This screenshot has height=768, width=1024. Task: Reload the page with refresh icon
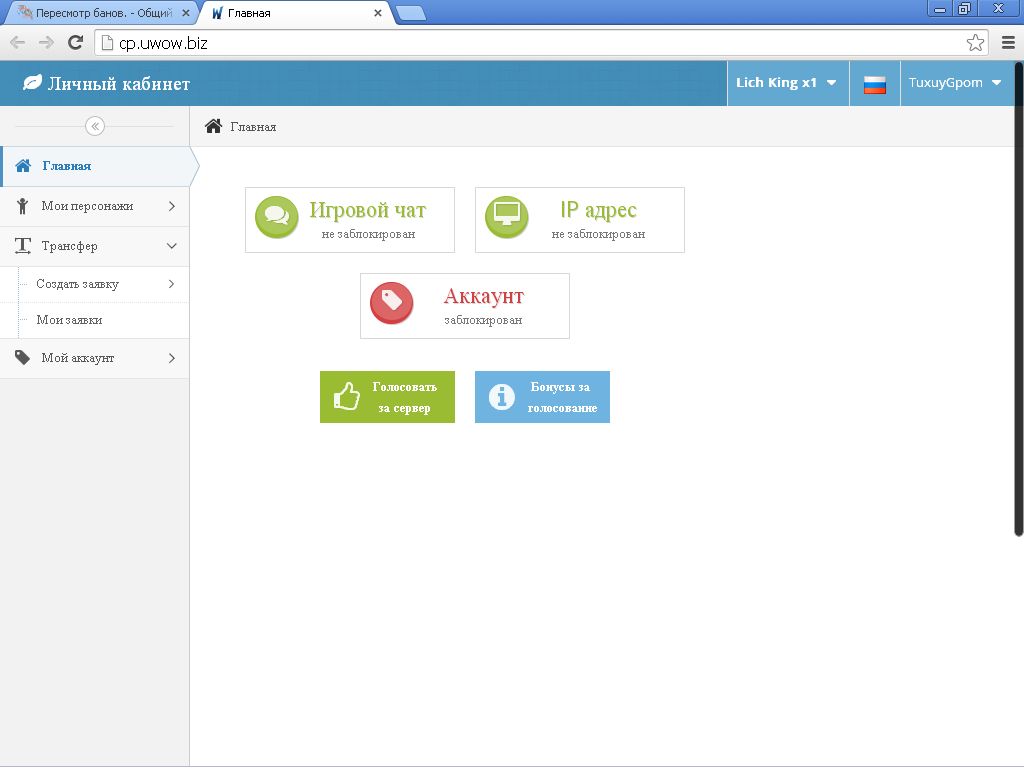75,42
